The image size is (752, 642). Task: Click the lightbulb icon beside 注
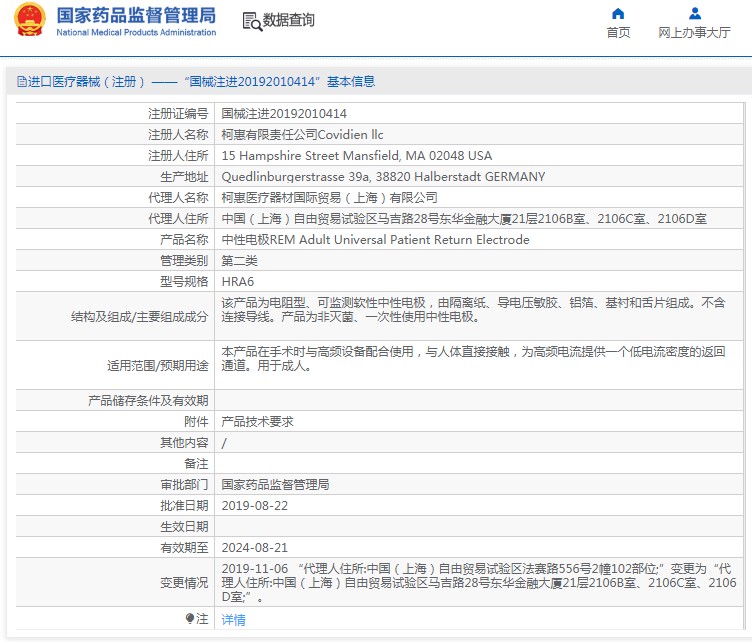[x=190, y=619]
